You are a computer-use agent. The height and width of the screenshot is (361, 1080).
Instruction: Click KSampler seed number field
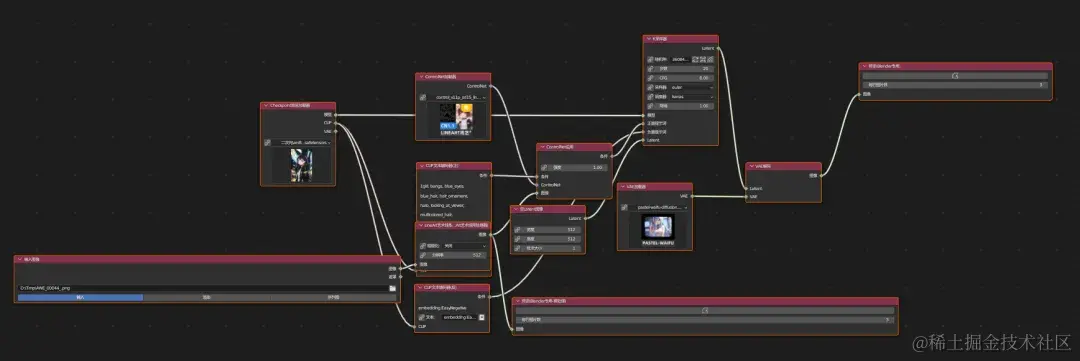point(680,59)
